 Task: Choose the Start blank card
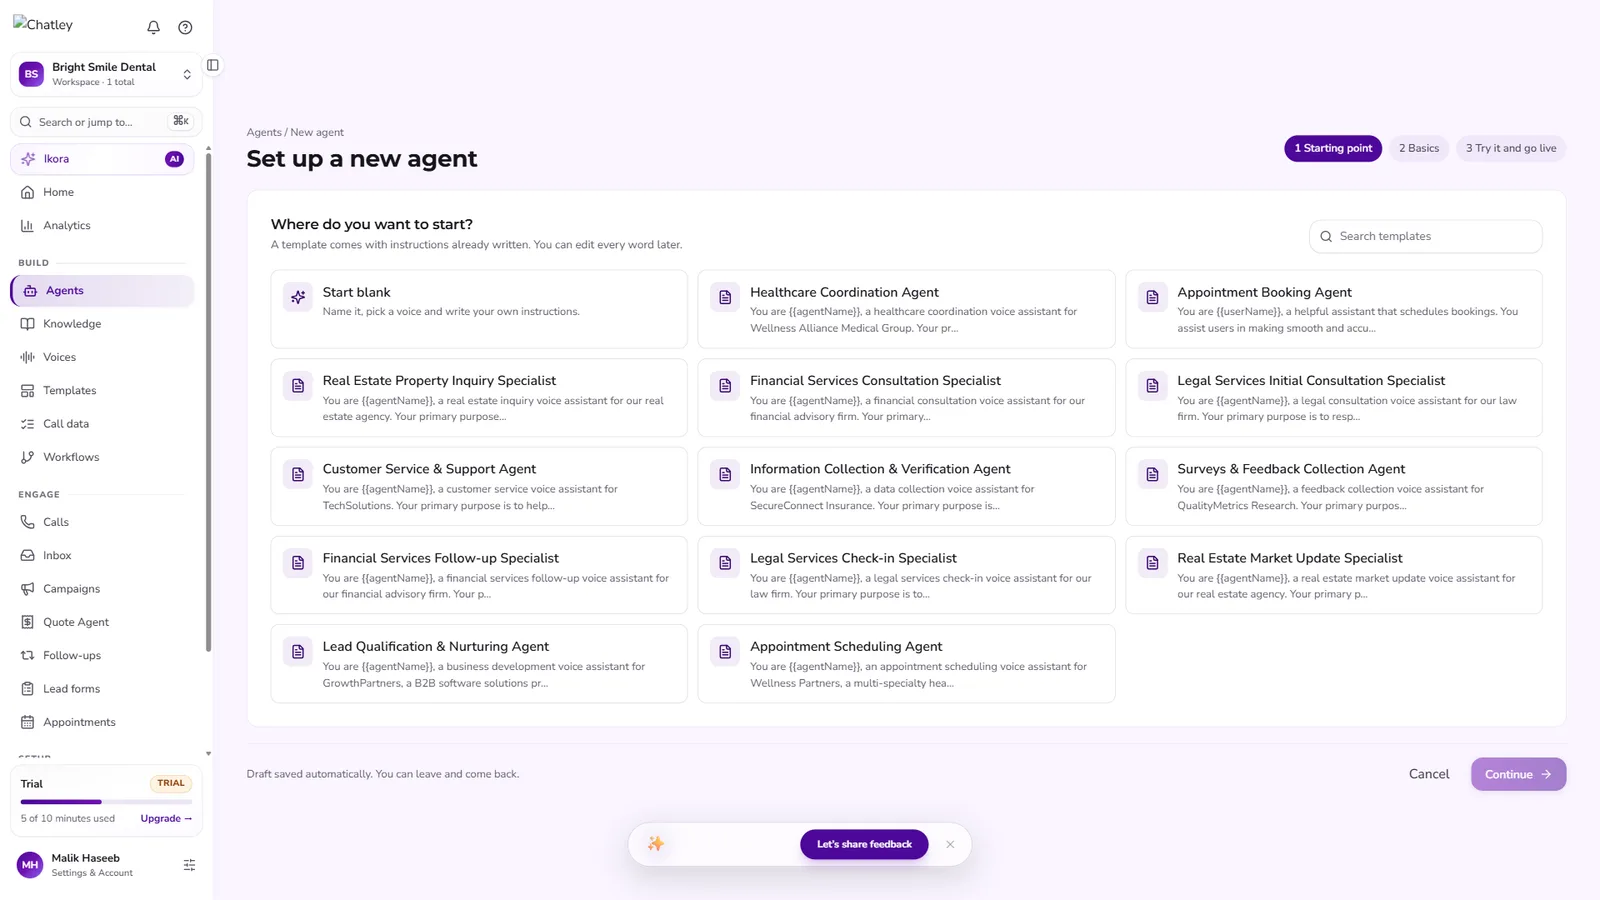tap(479, 309)
